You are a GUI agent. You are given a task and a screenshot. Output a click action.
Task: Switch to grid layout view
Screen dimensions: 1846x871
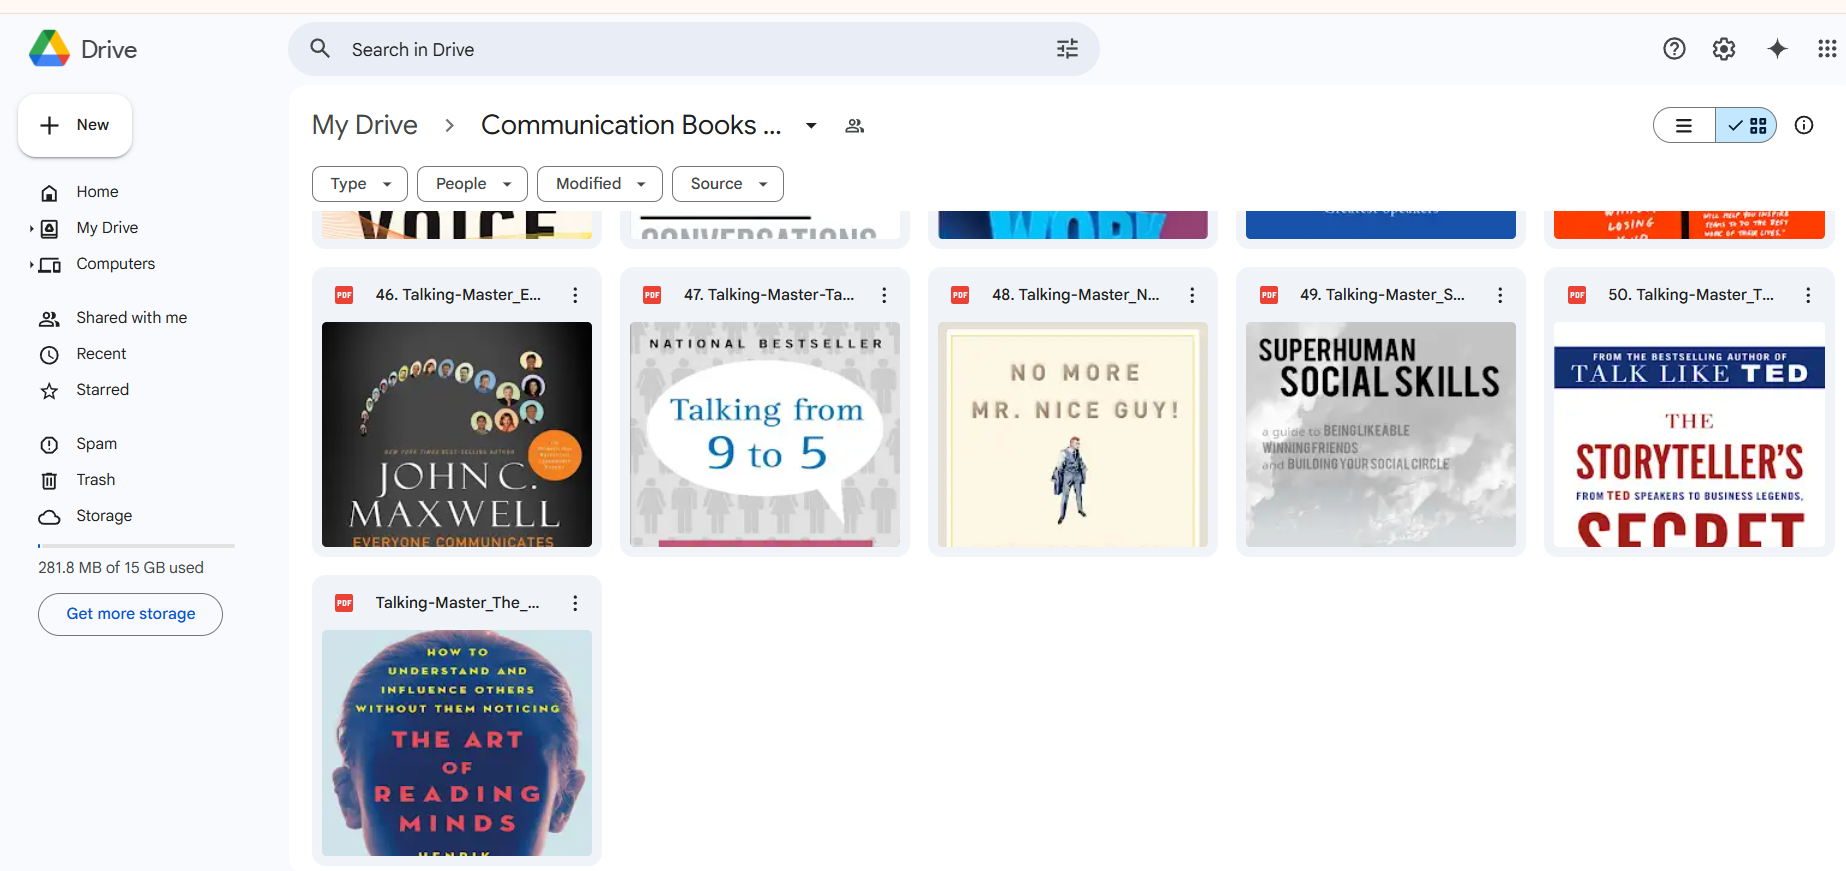pyautogui.click(x=1746, y=125)
